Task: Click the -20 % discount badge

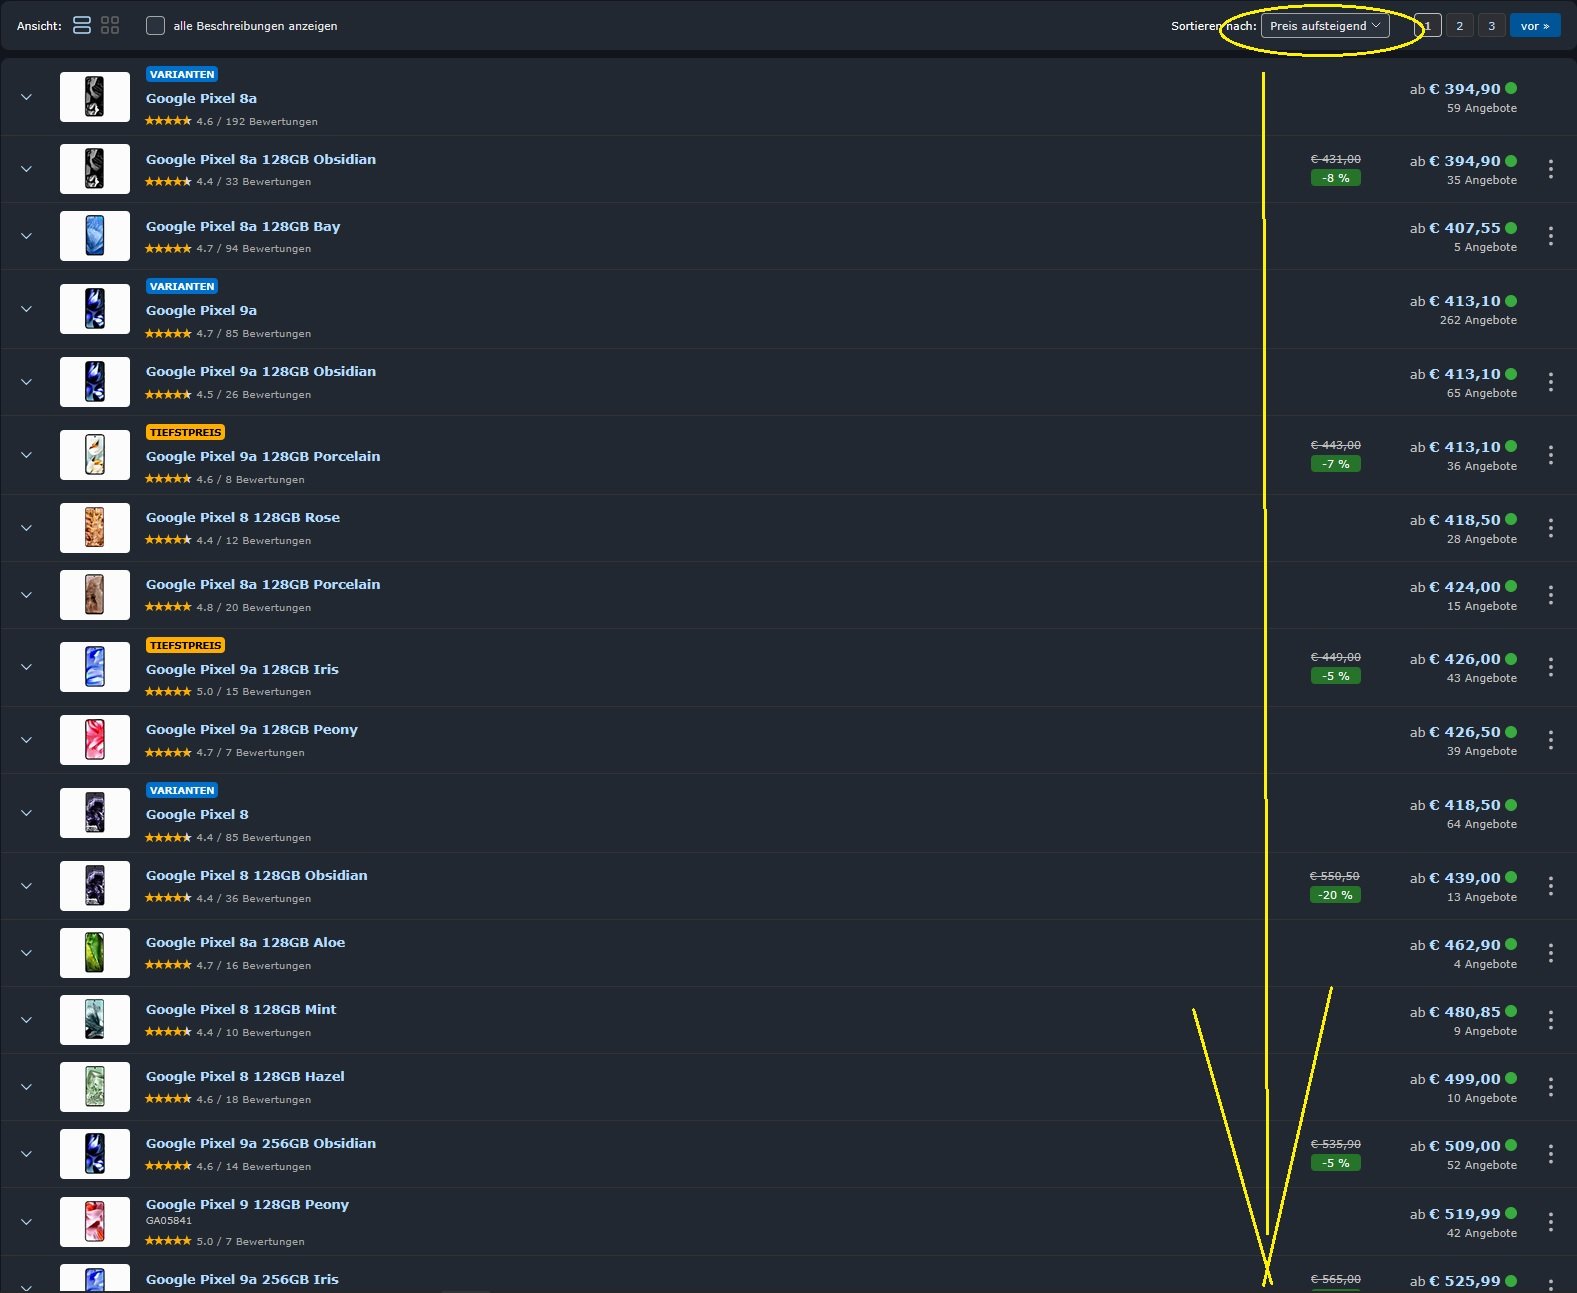Action: [x=1335, y=895]
